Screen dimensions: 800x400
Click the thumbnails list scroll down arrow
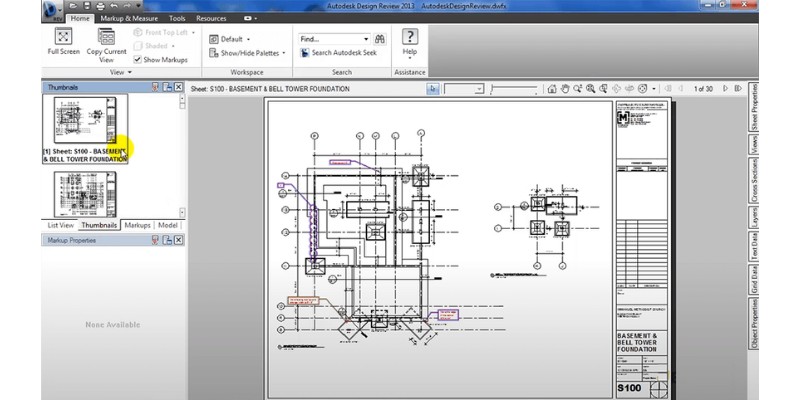coord(182,212)
